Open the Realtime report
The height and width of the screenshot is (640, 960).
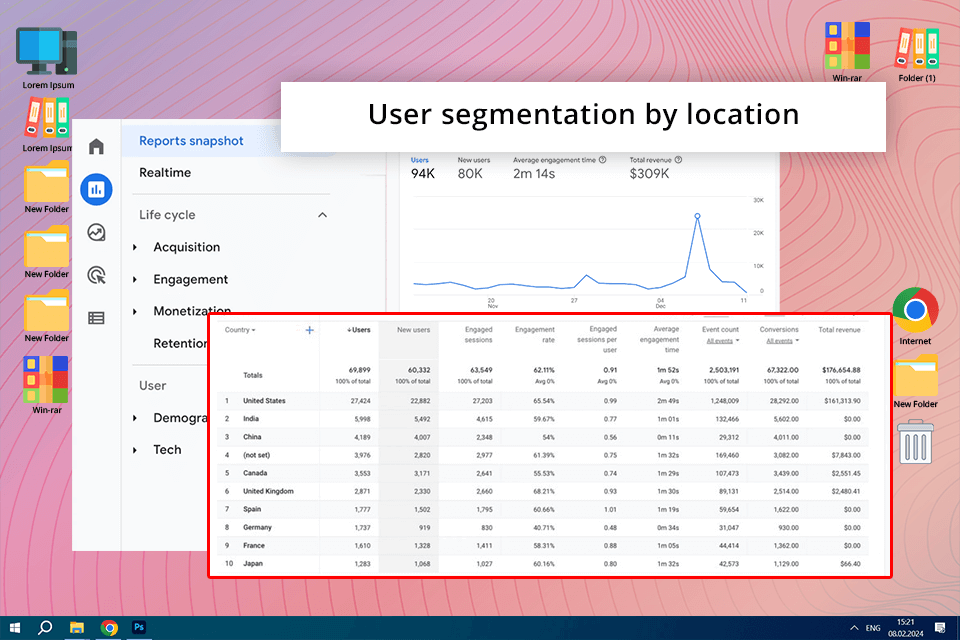tap(165, 173)
